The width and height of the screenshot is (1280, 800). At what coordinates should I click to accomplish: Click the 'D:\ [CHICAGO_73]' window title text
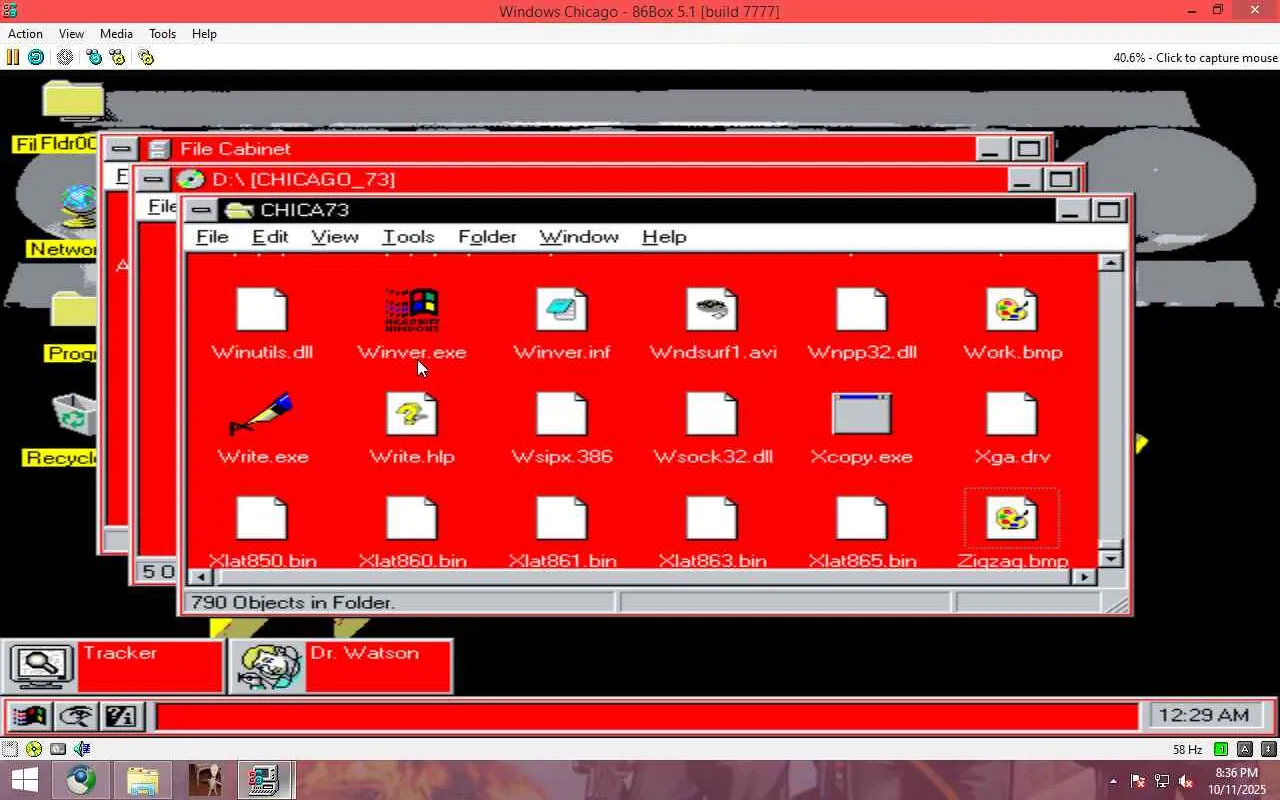point(303,180)
